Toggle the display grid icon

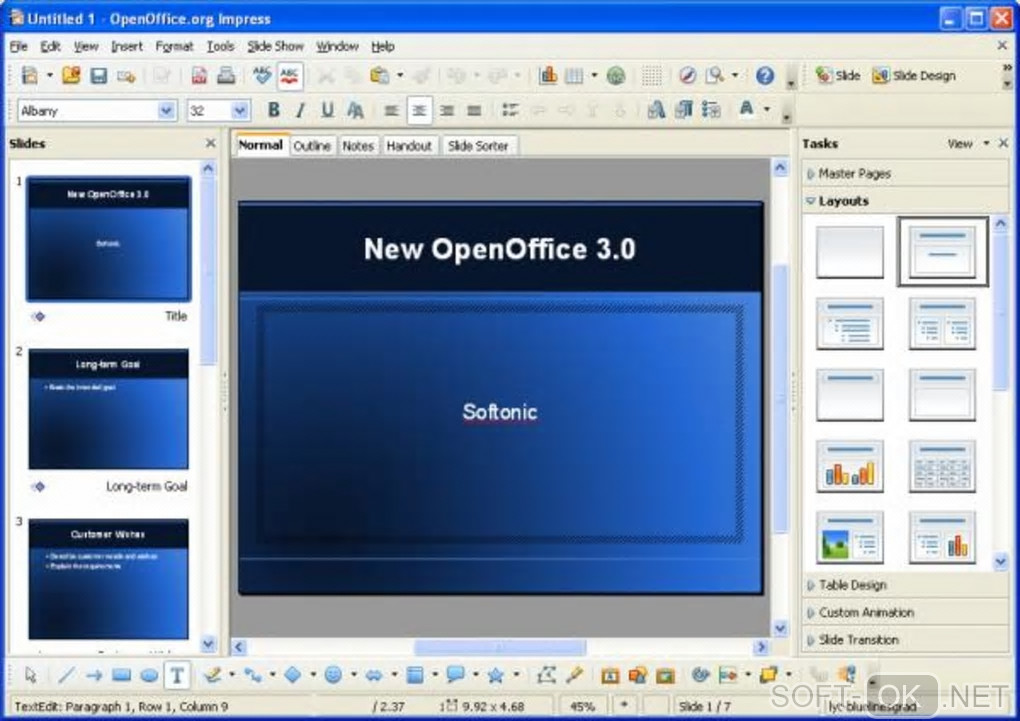(x=651, y=75)
